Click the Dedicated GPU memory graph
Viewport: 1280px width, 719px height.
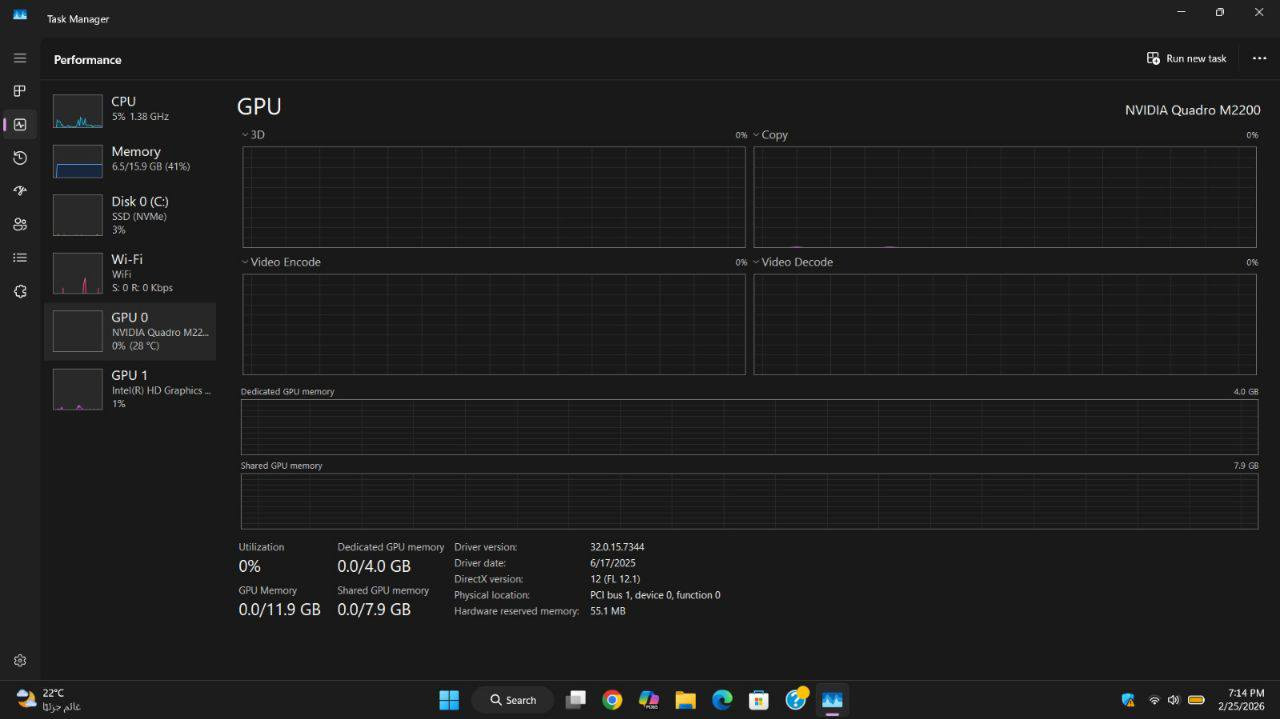pyautogui.click(x=749, y=427)
